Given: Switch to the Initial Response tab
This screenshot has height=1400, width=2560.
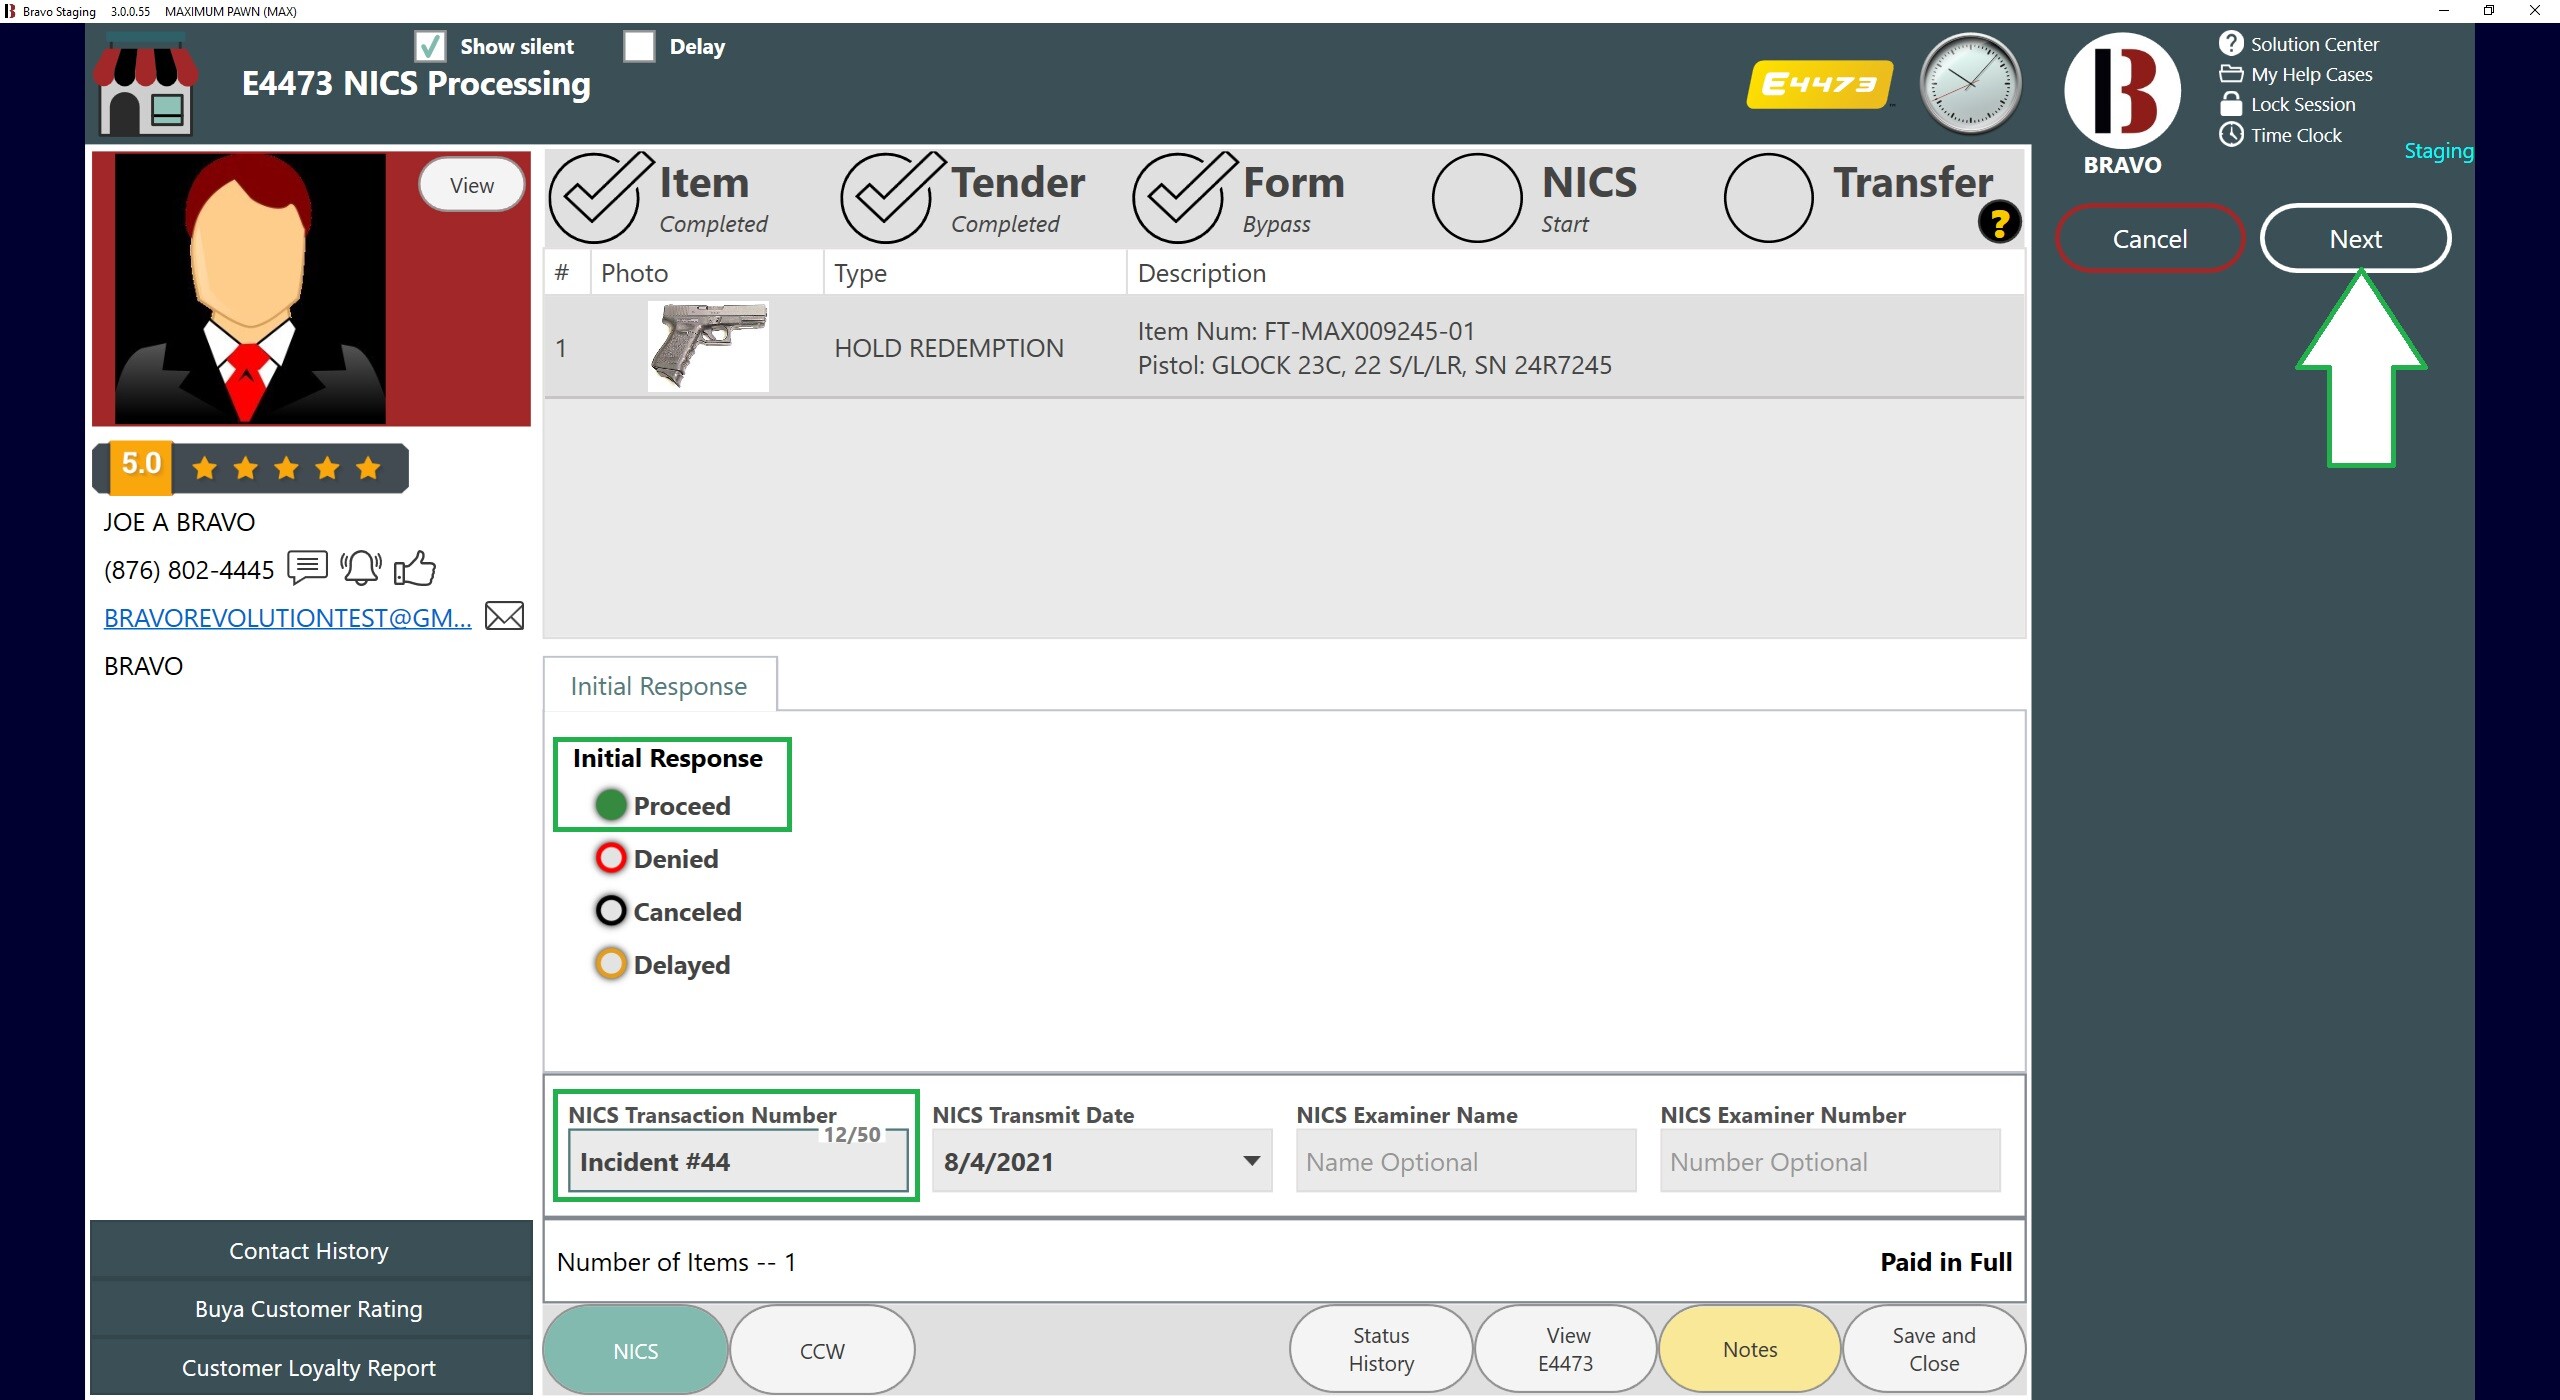Looking at the screenshot, I should [x=659, y=685].
